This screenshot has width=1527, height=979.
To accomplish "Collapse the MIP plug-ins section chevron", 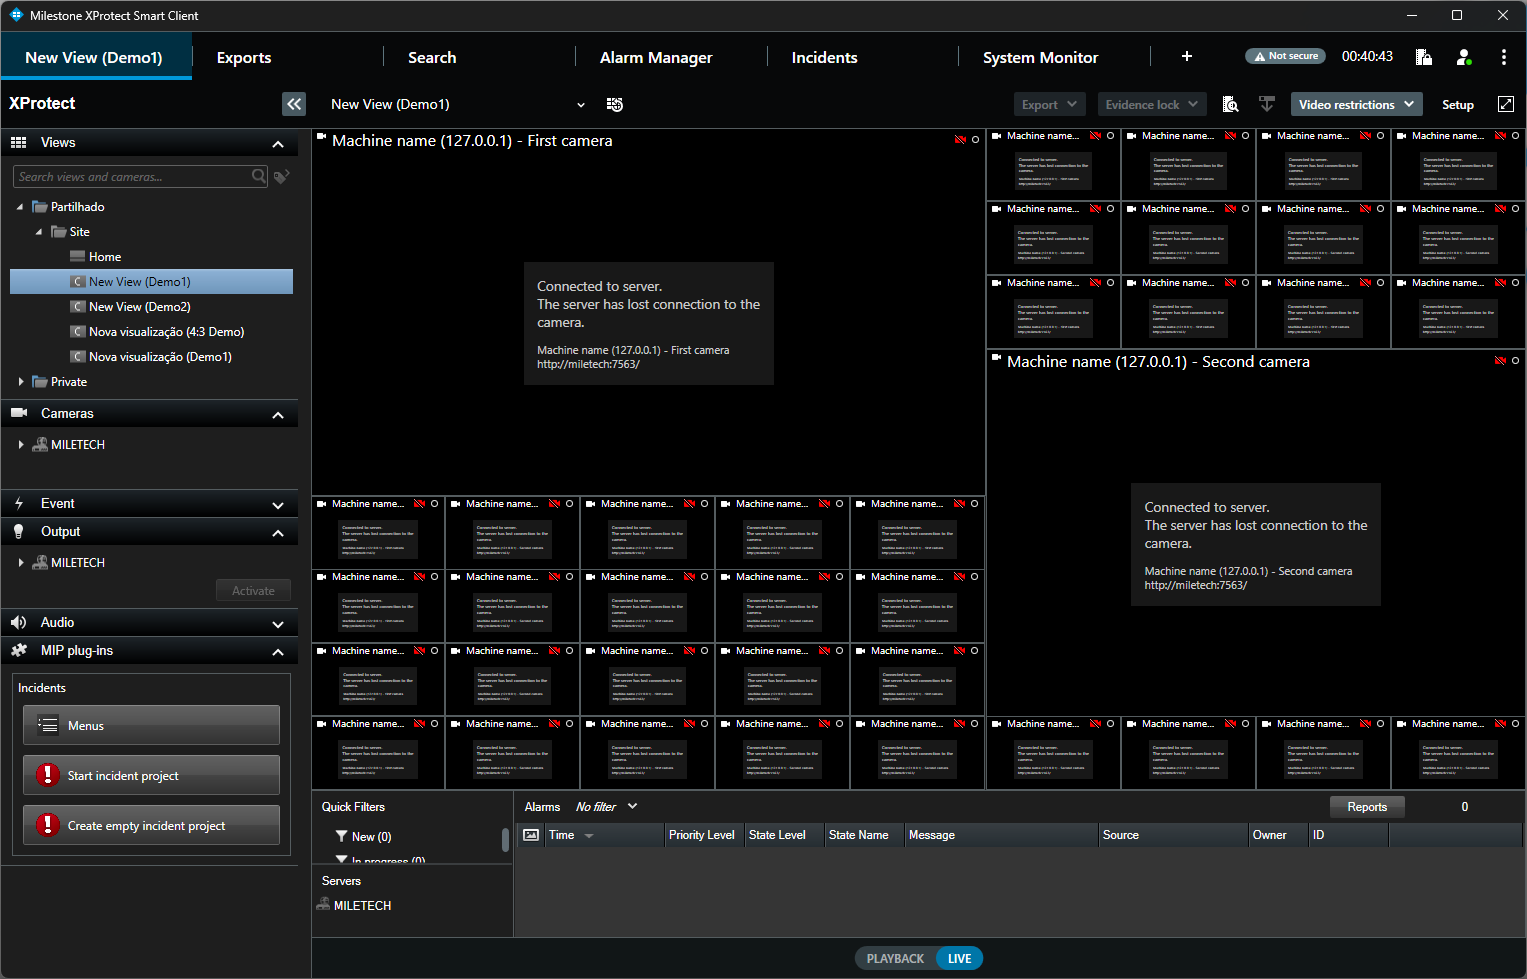I will pyautogui.click(x=278, y=652).
